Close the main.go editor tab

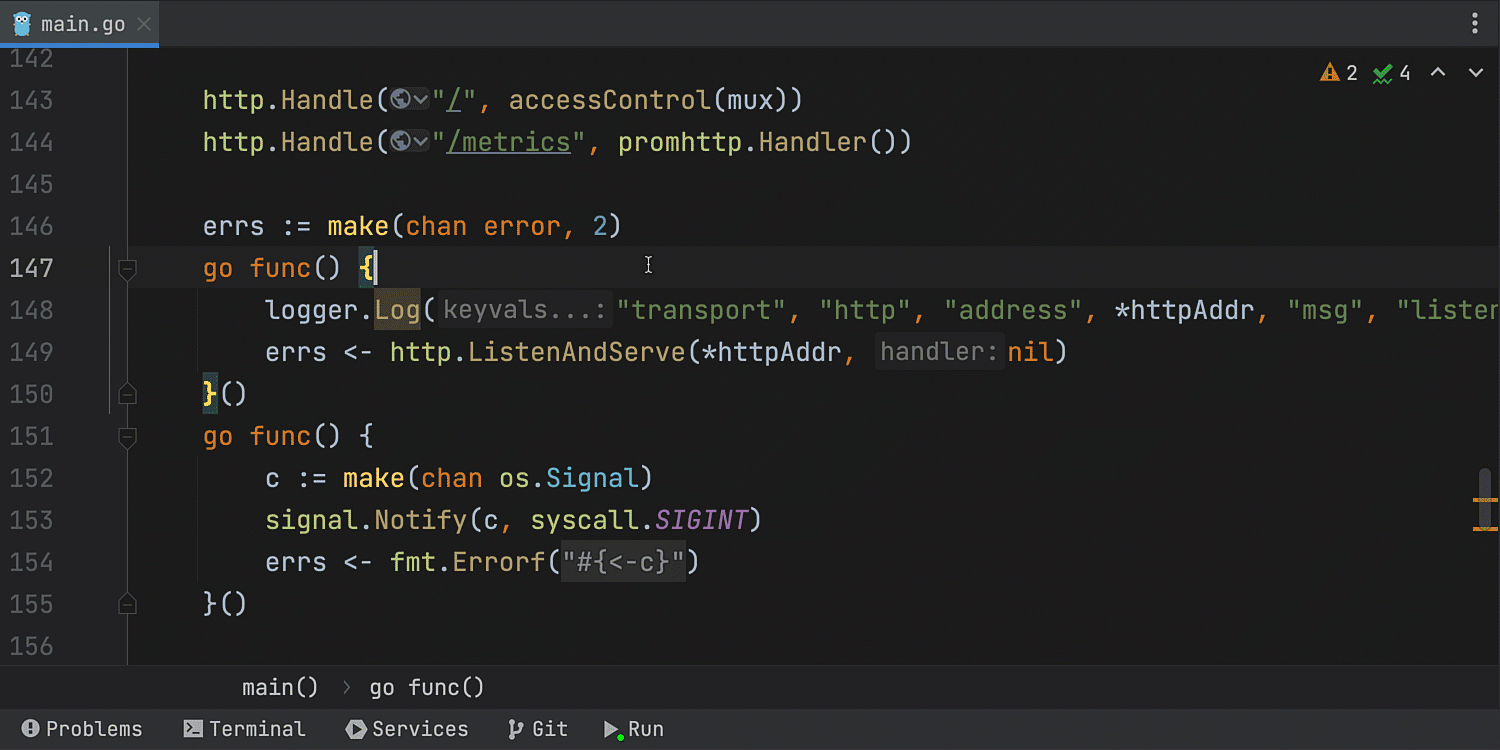pos(144,24)
